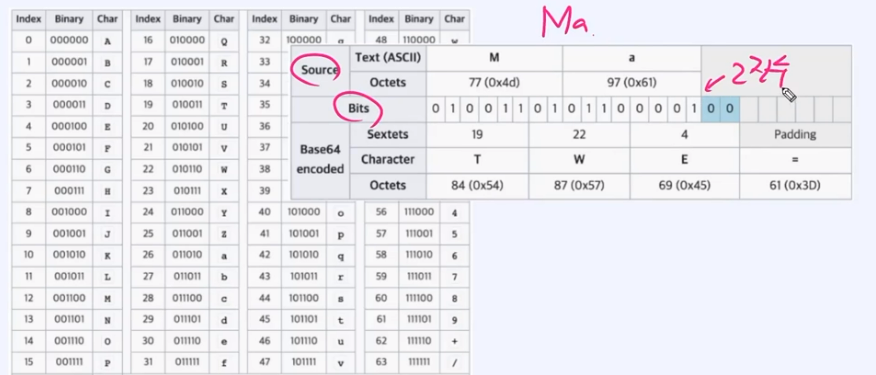876x375 pixels.
Task: Select binary value '000001'
Action: click(69, 62)
